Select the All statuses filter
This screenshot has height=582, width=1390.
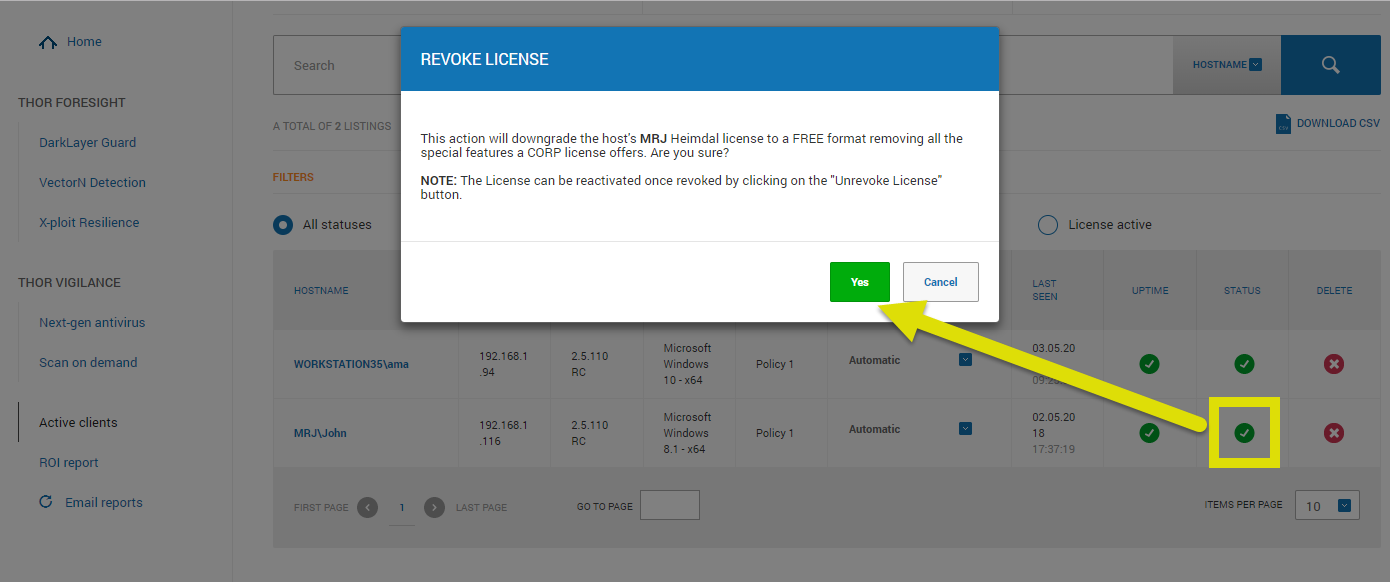tap(283, 225)
